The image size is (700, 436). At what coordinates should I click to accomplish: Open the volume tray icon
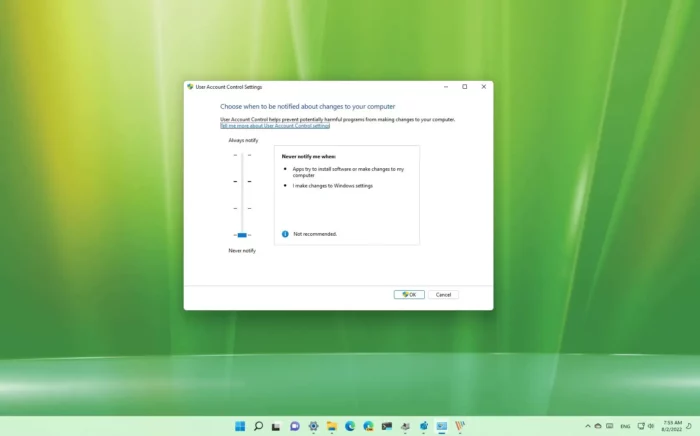(x=651, y=426)
